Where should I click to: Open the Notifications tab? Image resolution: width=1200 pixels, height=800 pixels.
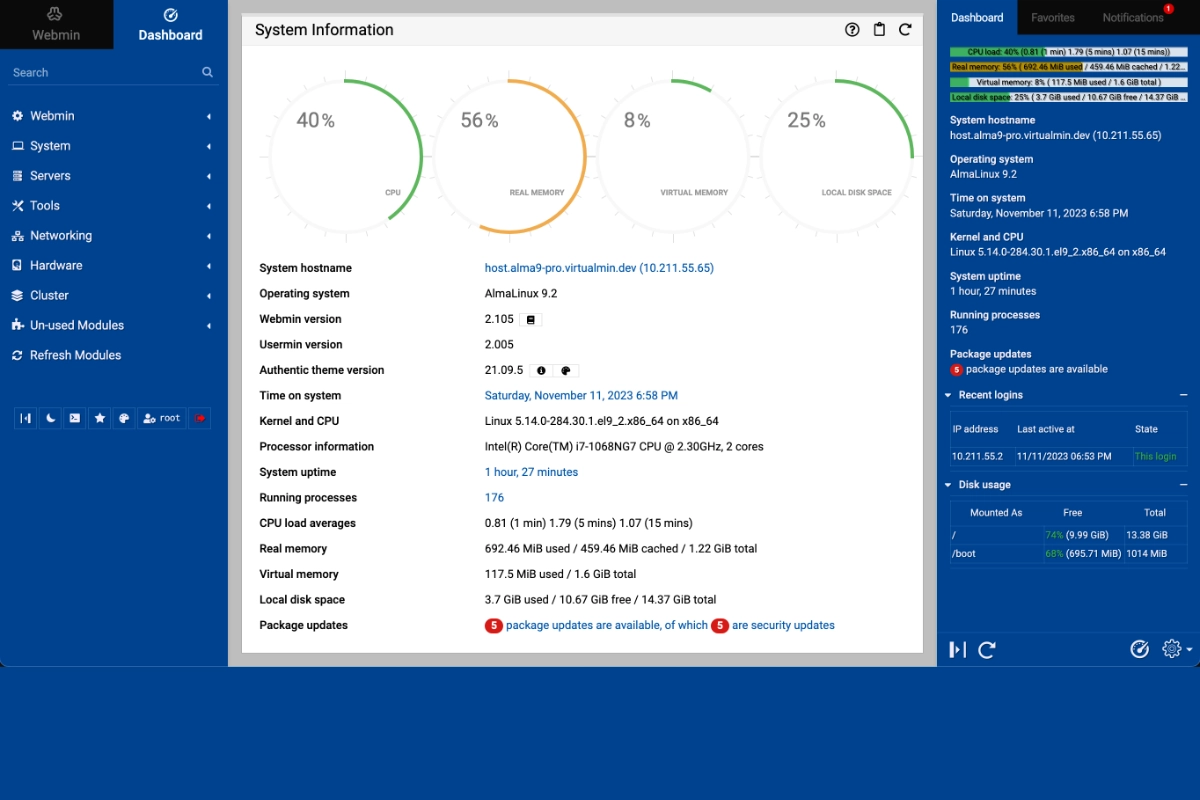pos(1132,17)
